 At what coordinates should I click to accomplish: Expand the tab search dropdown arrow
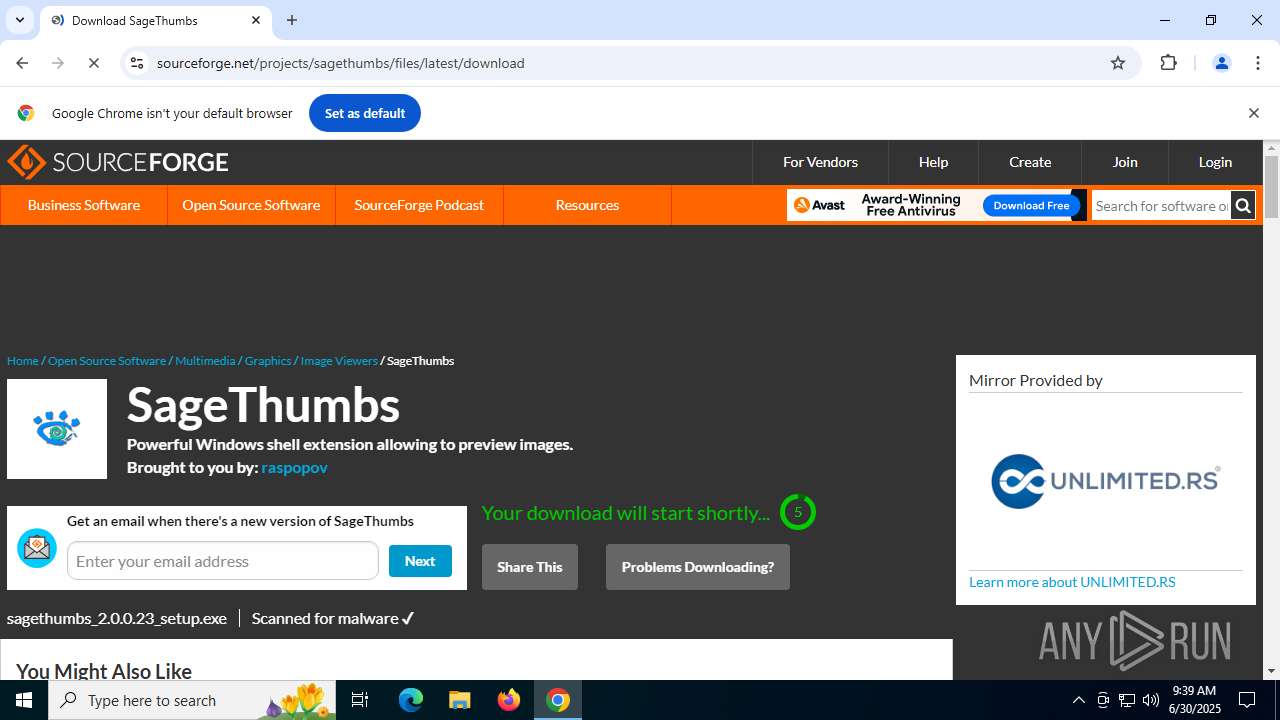pyautogui.click(x=20, y=20)
